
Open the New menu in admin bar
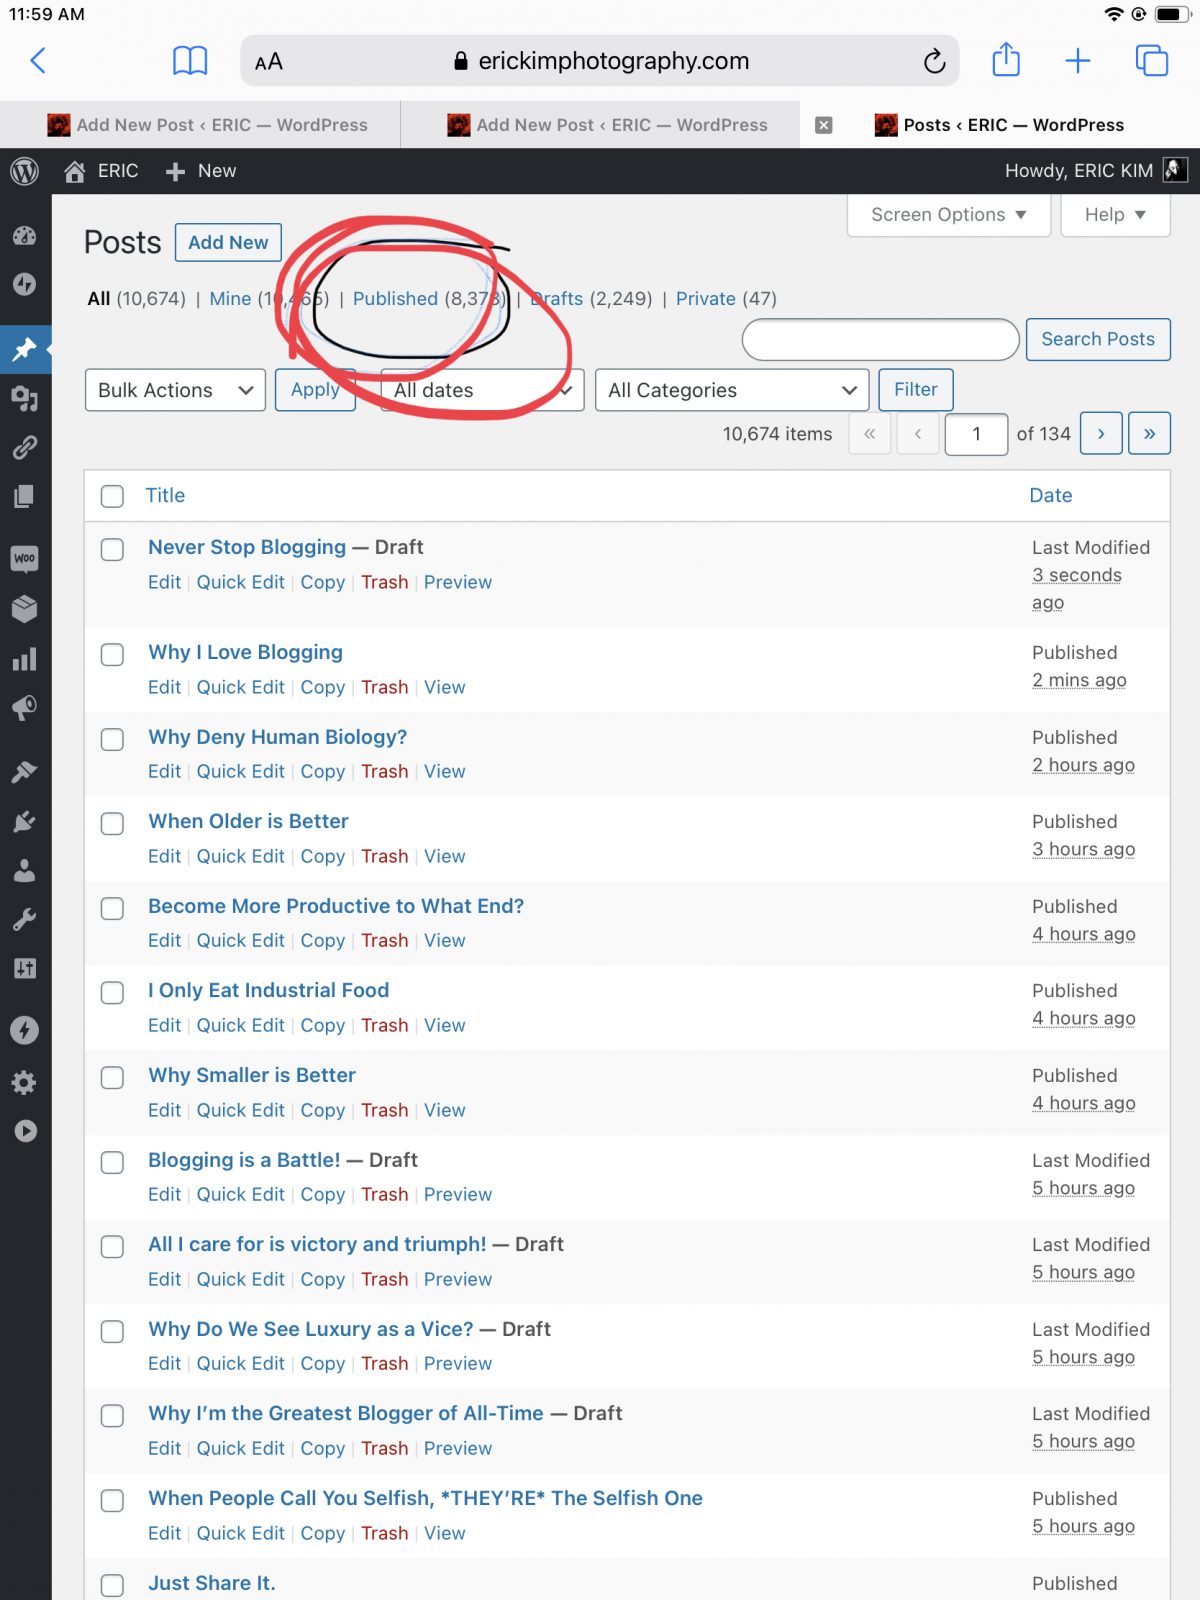pos(201,171)
